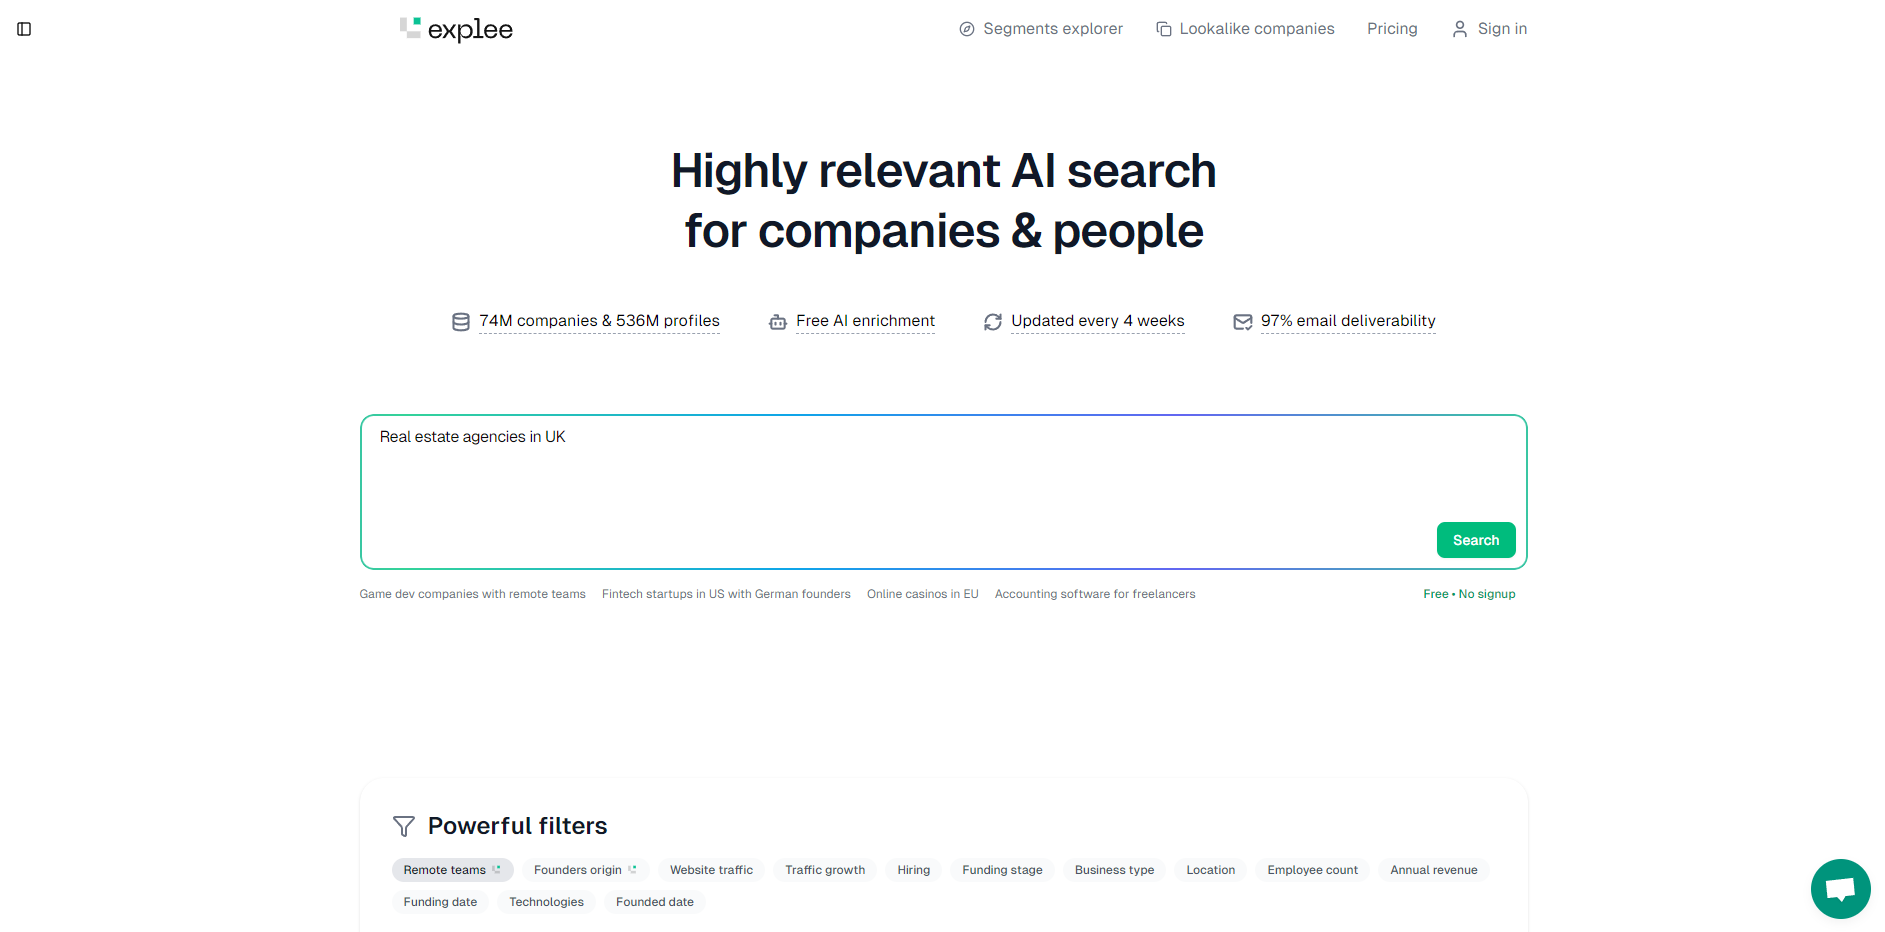Viewport: 1885px width, 932px height.
Task: Select the Remote teams filter chip
Action: pos(452,870)
